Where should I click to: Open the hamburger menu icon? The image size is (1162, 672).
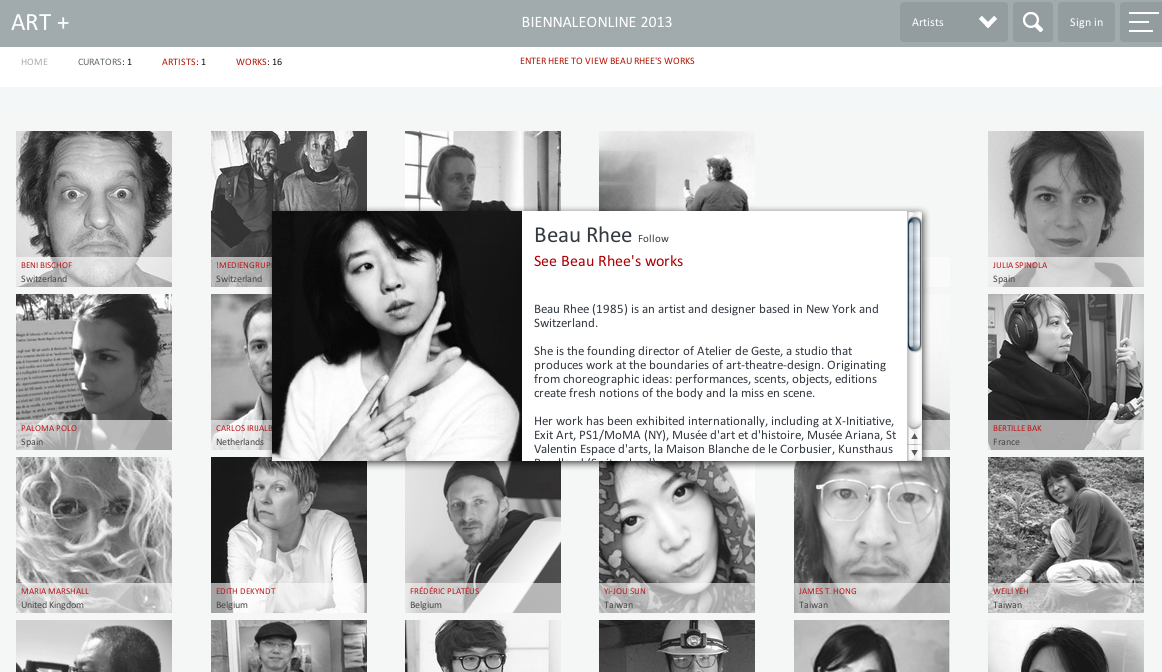pos(1141,22)
